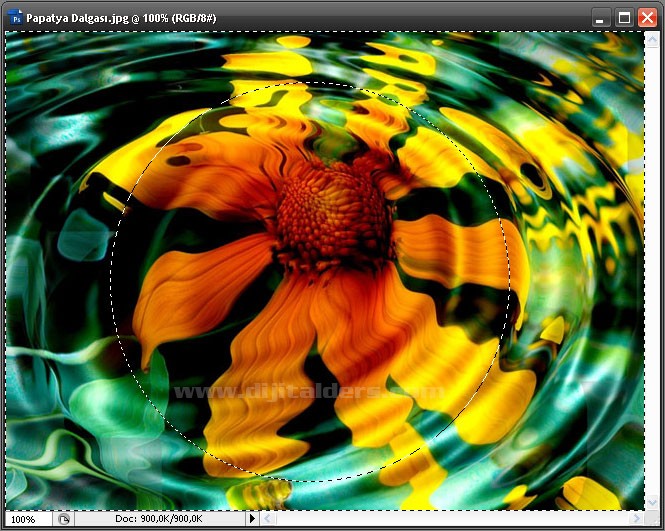Click the zoom percentage field showing 100%
This screenshot has height=531, width=665.
point(28,519)
